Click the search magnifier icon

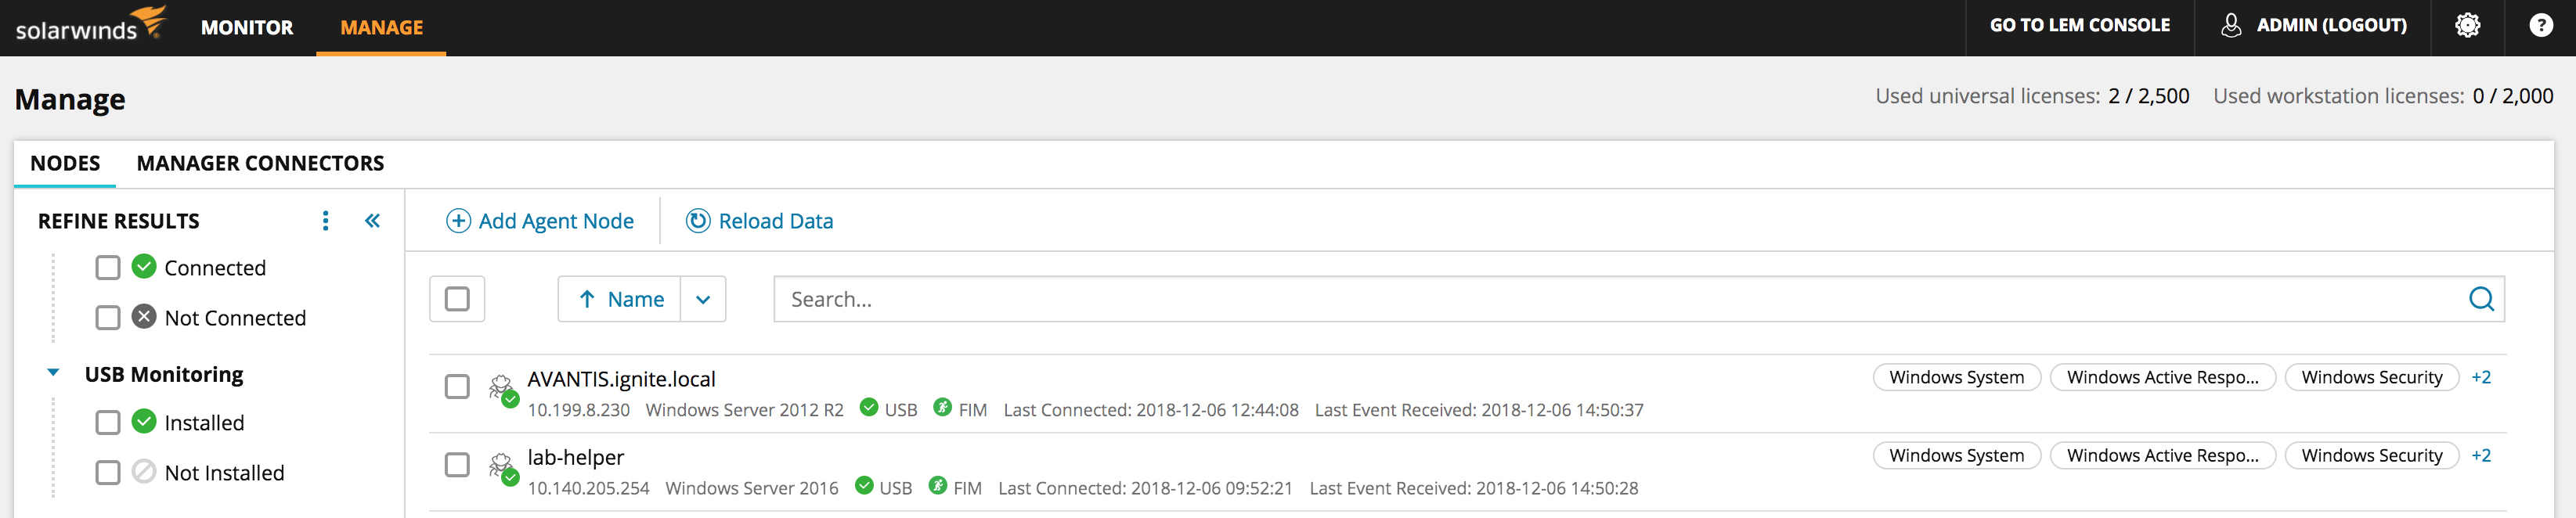click(x=2481, y=299)
